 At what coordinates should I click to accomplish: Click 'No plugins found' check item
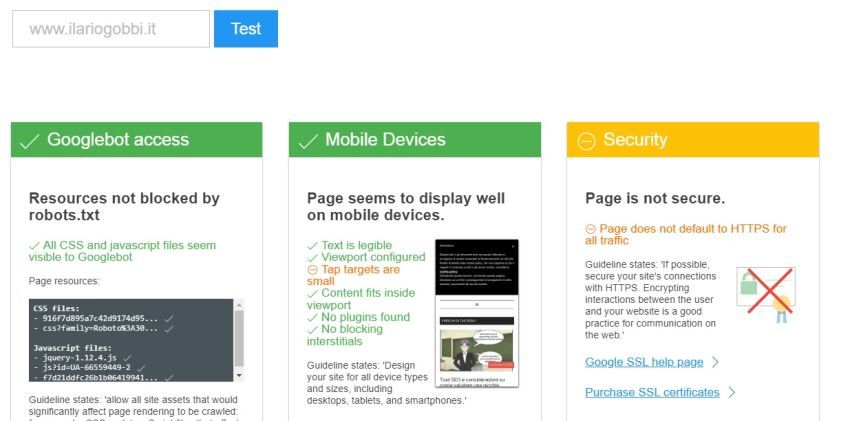[358, 317]
